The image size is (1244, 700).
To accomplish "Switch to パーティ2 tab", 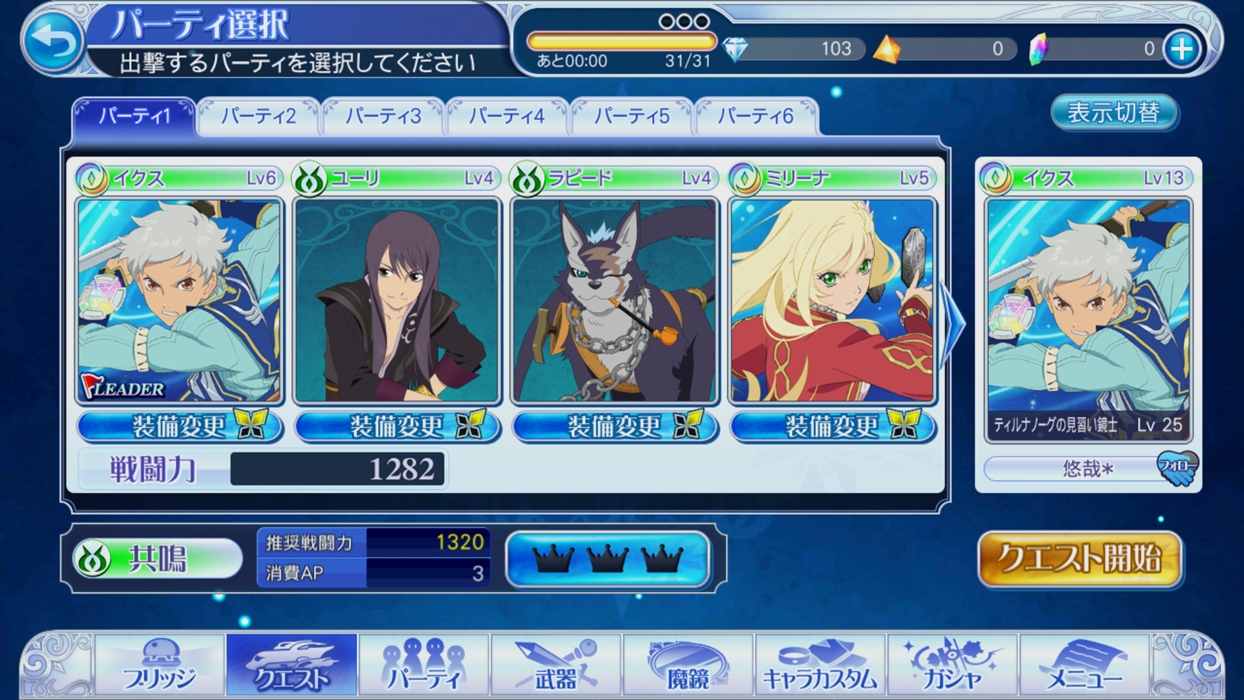I will (x=258, y=116).
